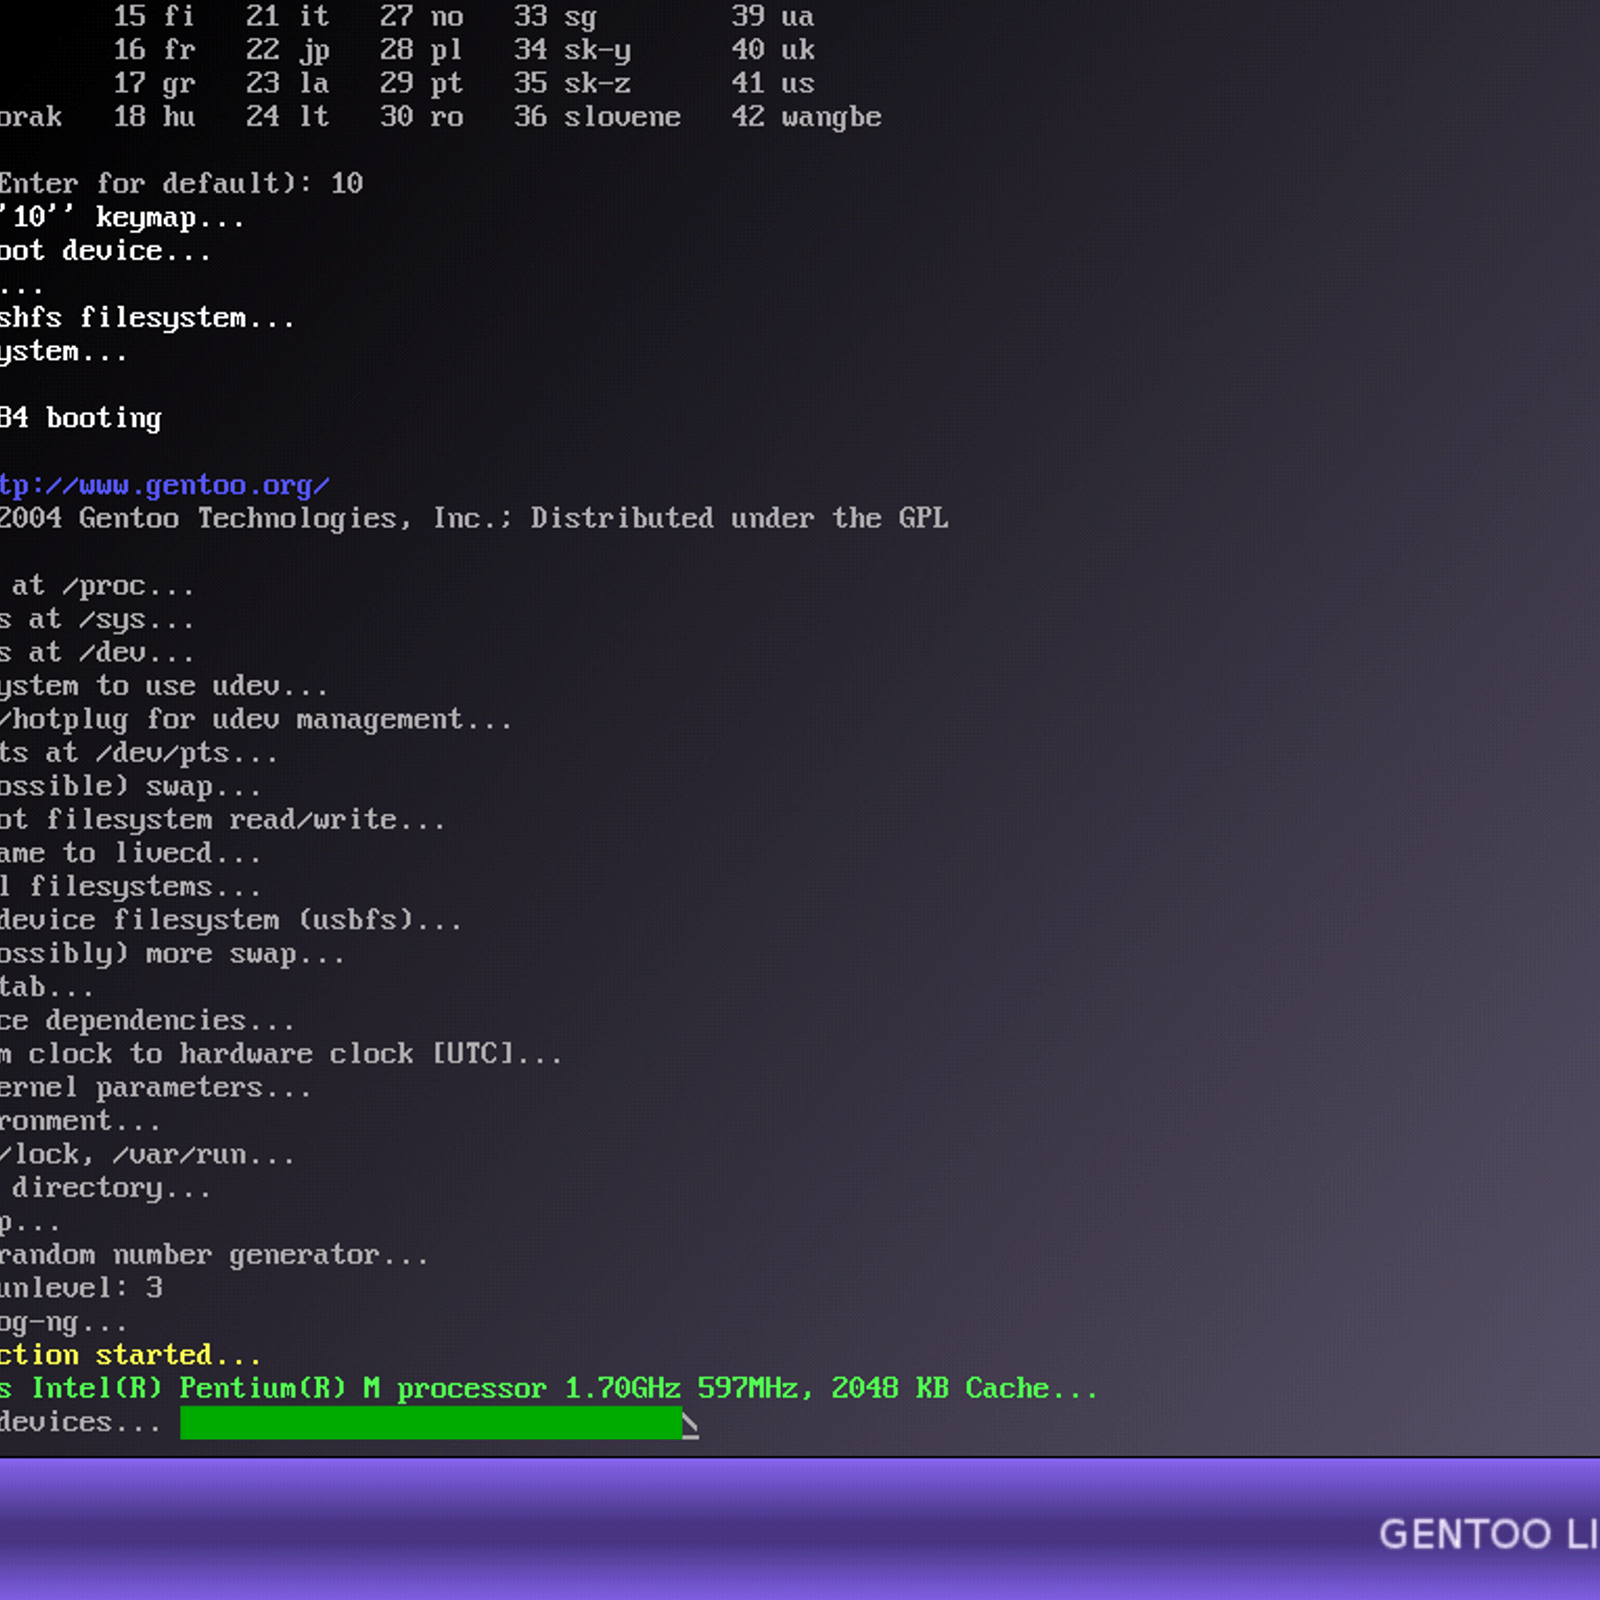Click keymap option '35 sk-z'
The image size is (1600, 1600).
tap(572, 84)
